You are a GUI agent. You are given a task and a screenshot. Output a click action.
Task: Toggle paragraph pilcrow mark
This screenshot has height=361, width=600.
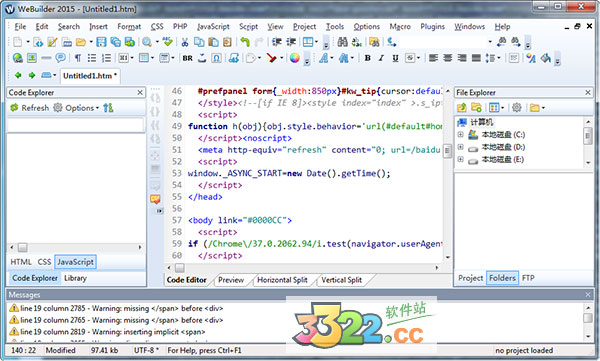78,58
